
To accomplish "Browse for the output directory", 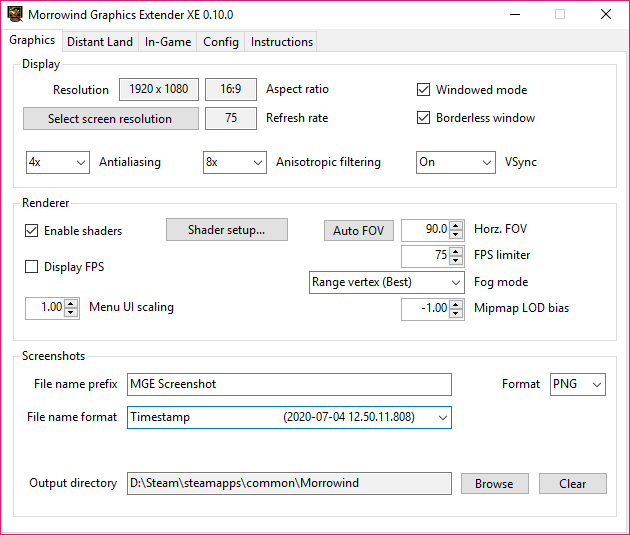I will click(495, 484).
